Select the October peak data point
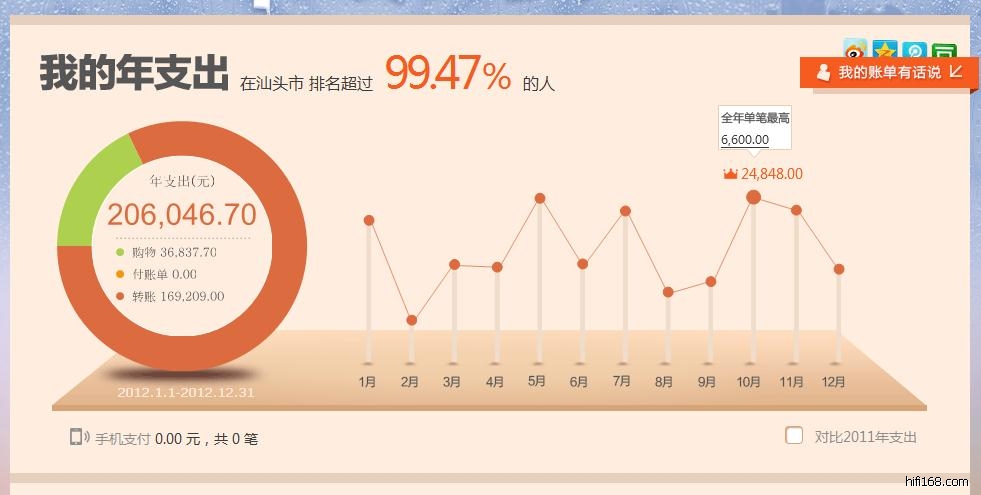This screenshot has height=495, width=981. click(753, 197)
